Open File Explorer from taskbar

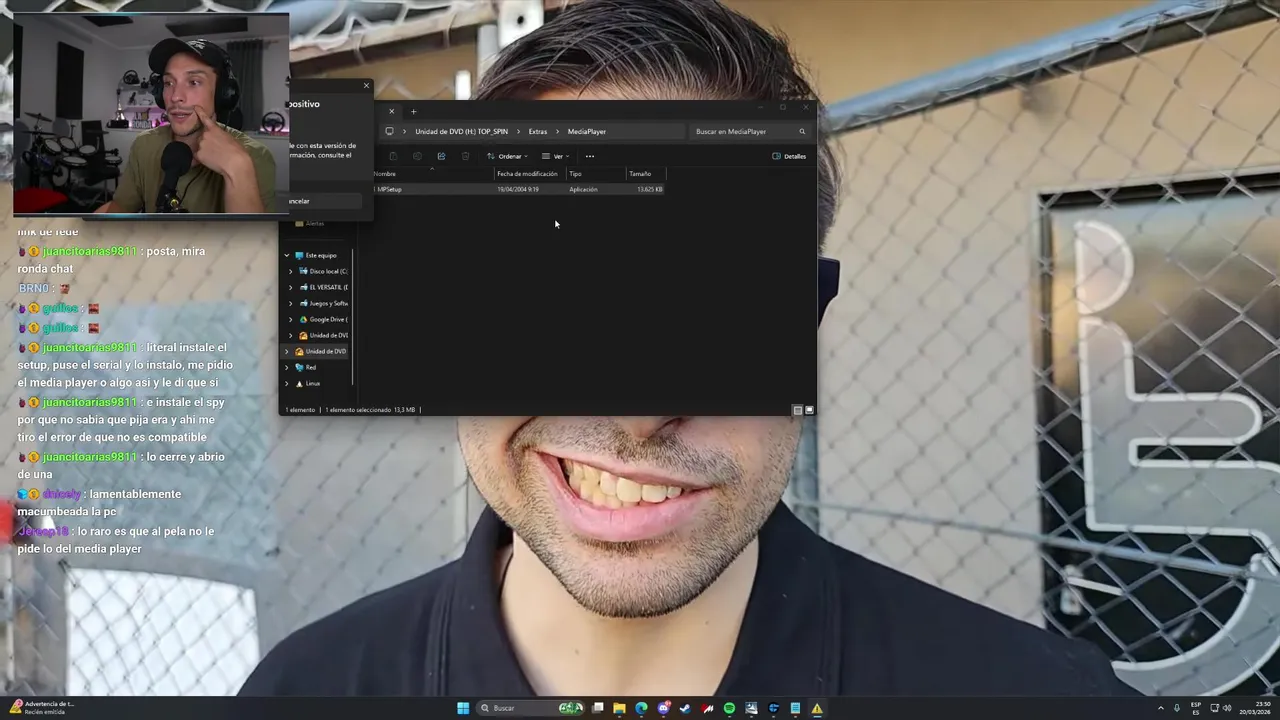click(x=619, y=708)
